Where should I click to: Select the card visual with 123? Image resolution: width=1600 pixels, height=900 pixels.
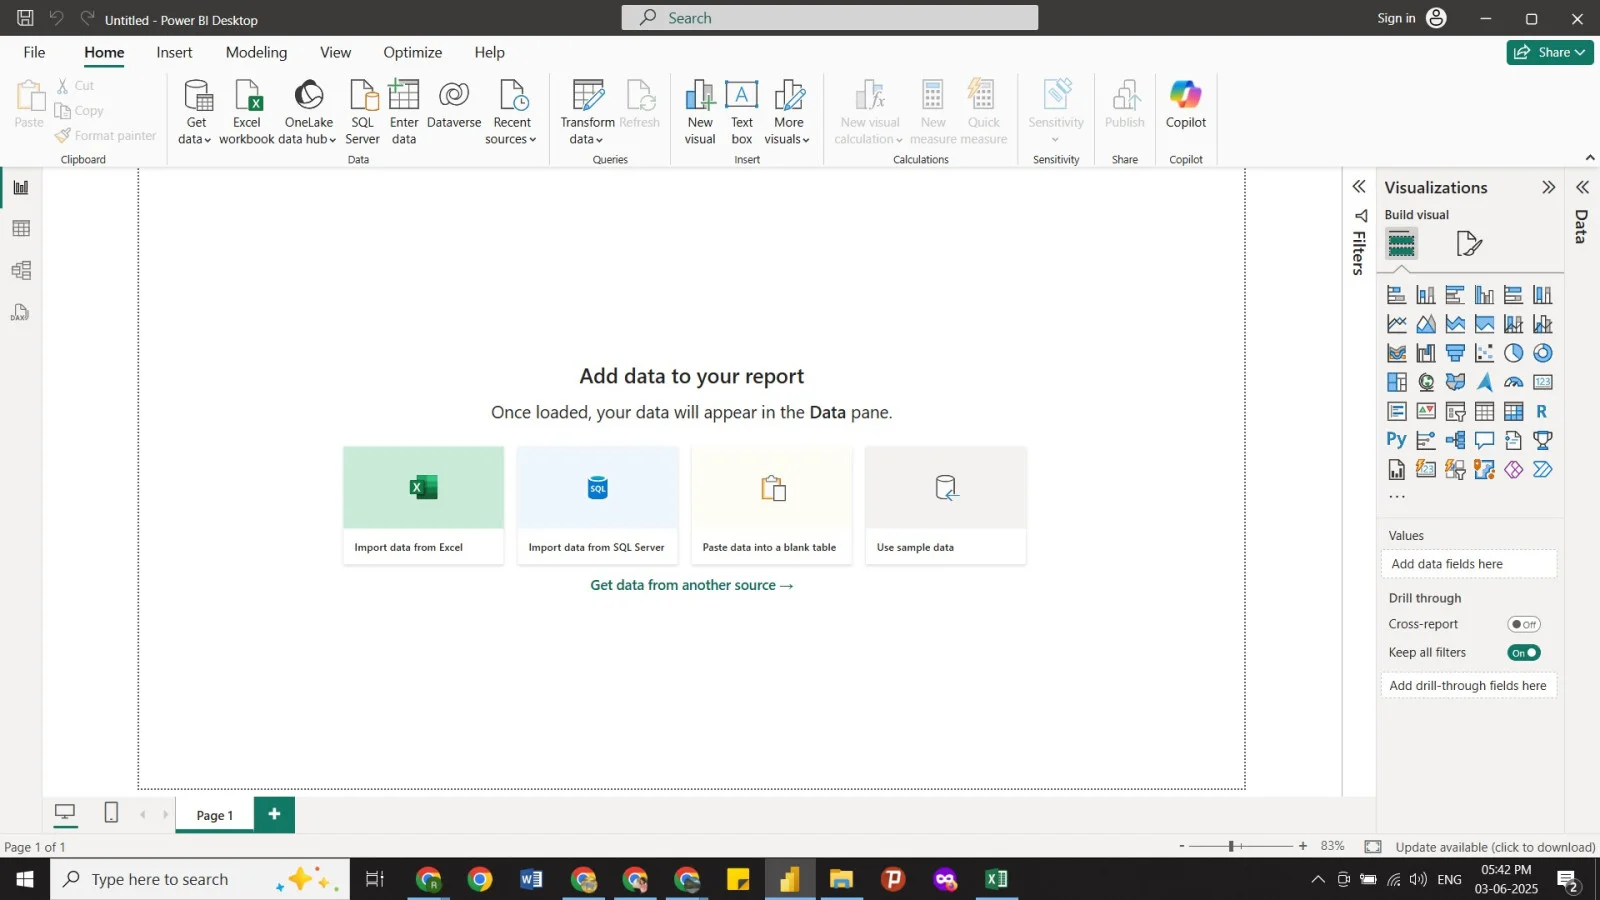[1543, 382]
